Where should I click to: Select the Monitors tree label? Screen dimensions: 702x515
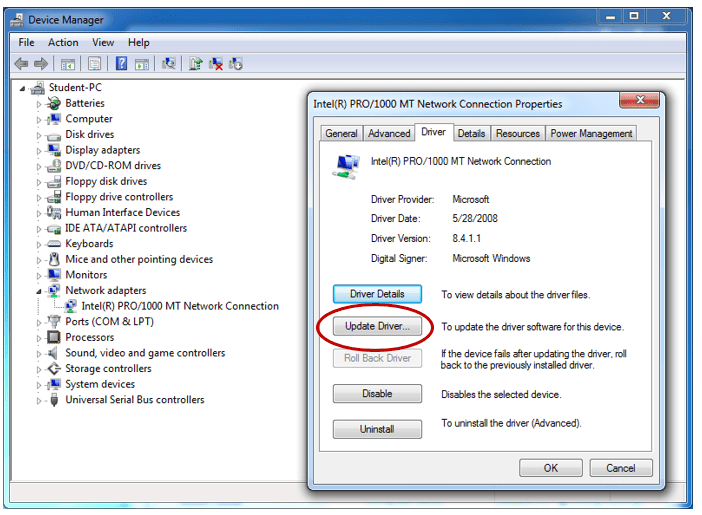click(86, 275)
